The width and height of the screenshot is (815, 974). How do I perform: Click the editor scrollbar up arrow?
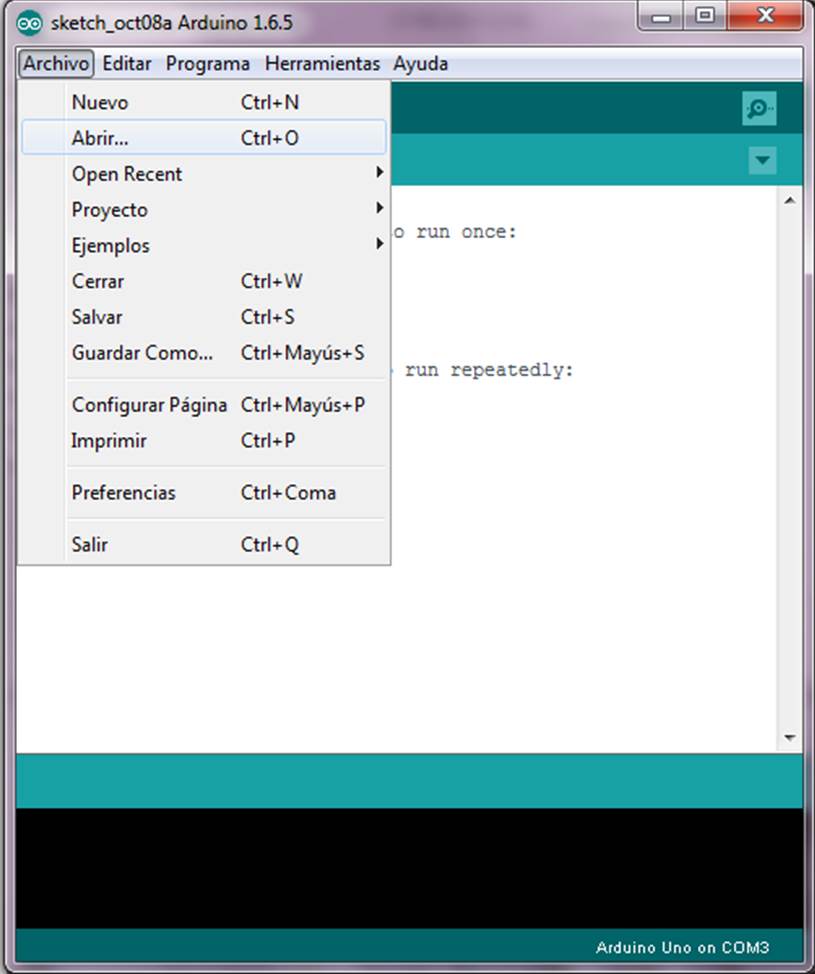click(x=790, y=201)
